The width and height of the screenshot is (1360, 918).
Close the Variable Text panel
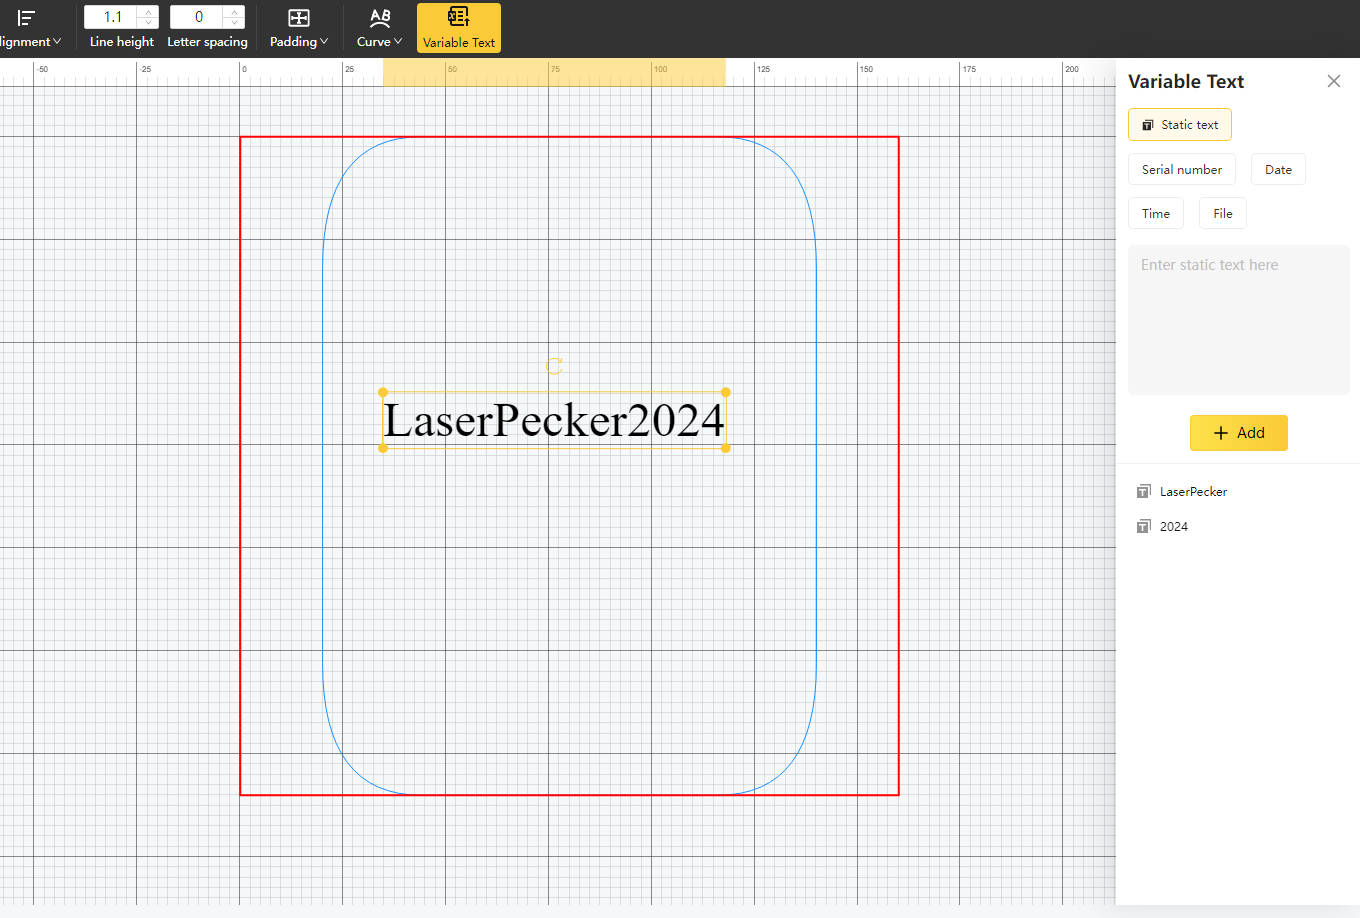1334,81
